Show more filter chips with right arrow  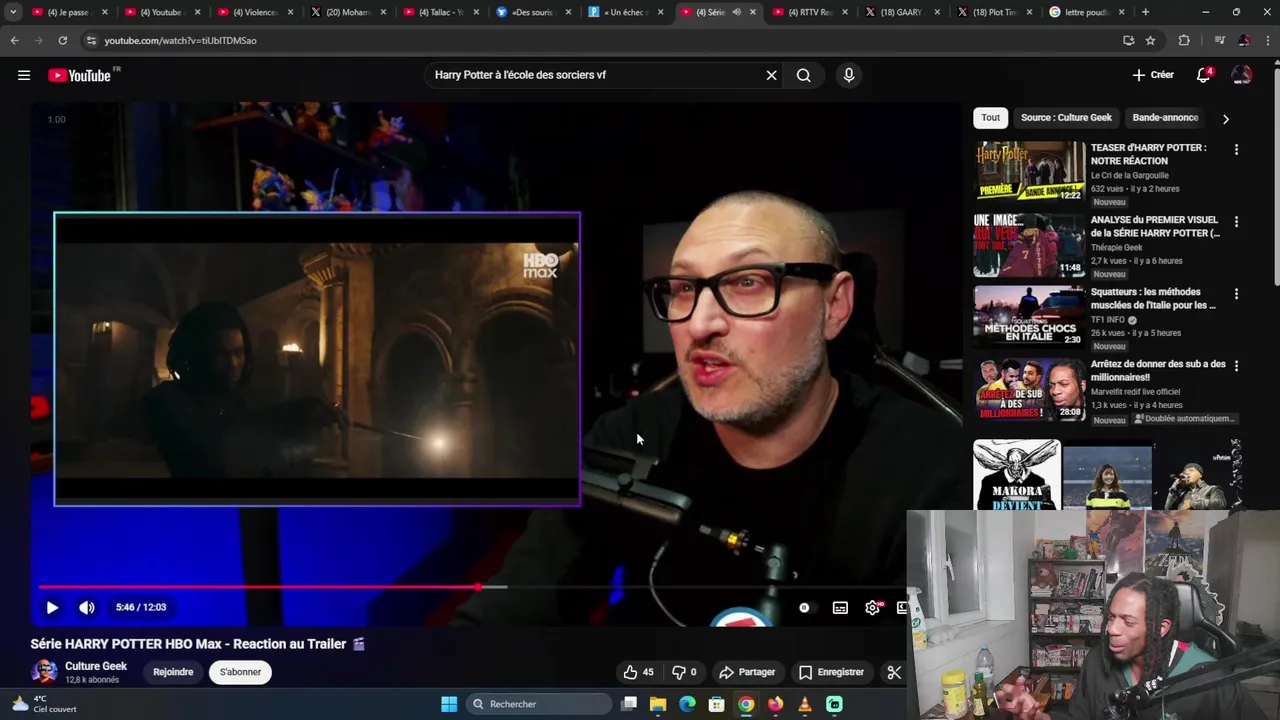(1225, 118)
